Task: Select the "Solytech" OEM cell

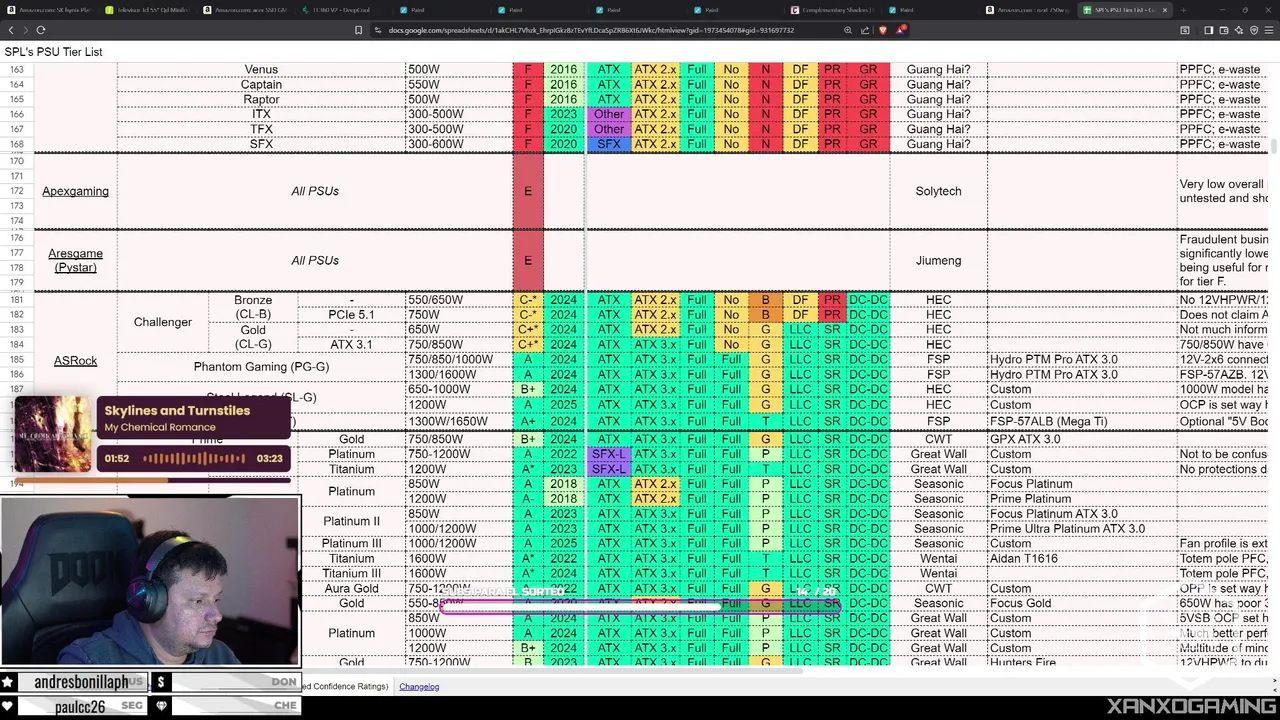Action: pyautogui.click(x=938, y=191)
